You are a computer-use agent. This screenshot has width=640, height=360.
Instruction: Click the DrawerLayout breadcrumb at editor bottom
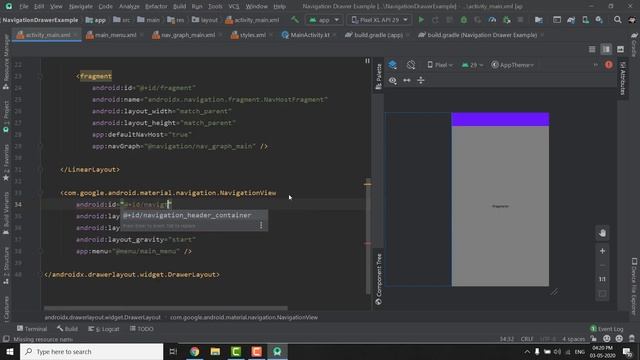(102, 317)
